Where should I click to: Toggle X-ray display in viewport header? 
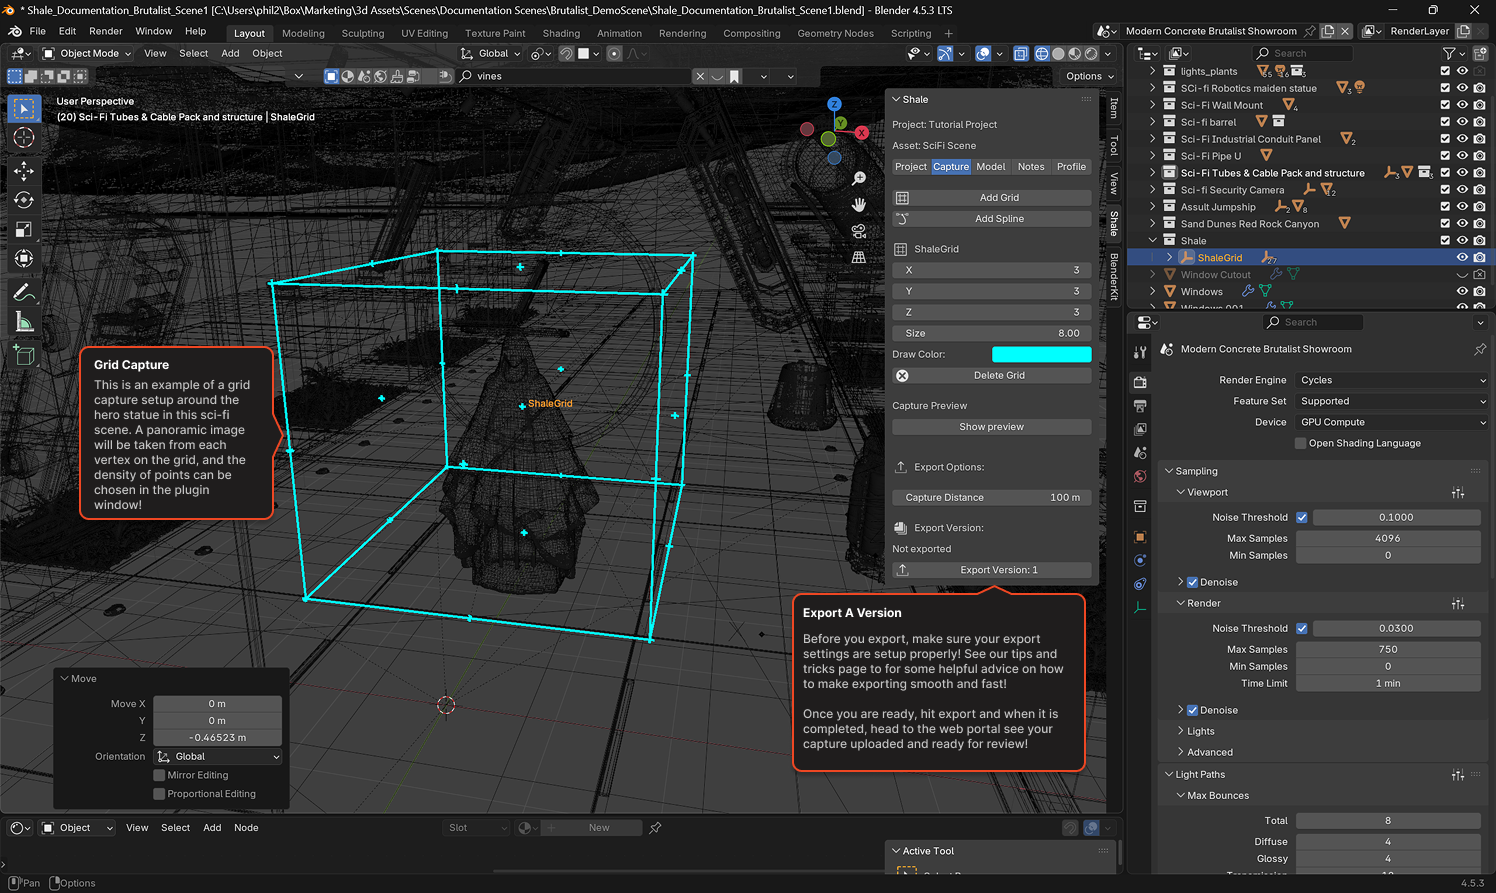[1020, 54]
